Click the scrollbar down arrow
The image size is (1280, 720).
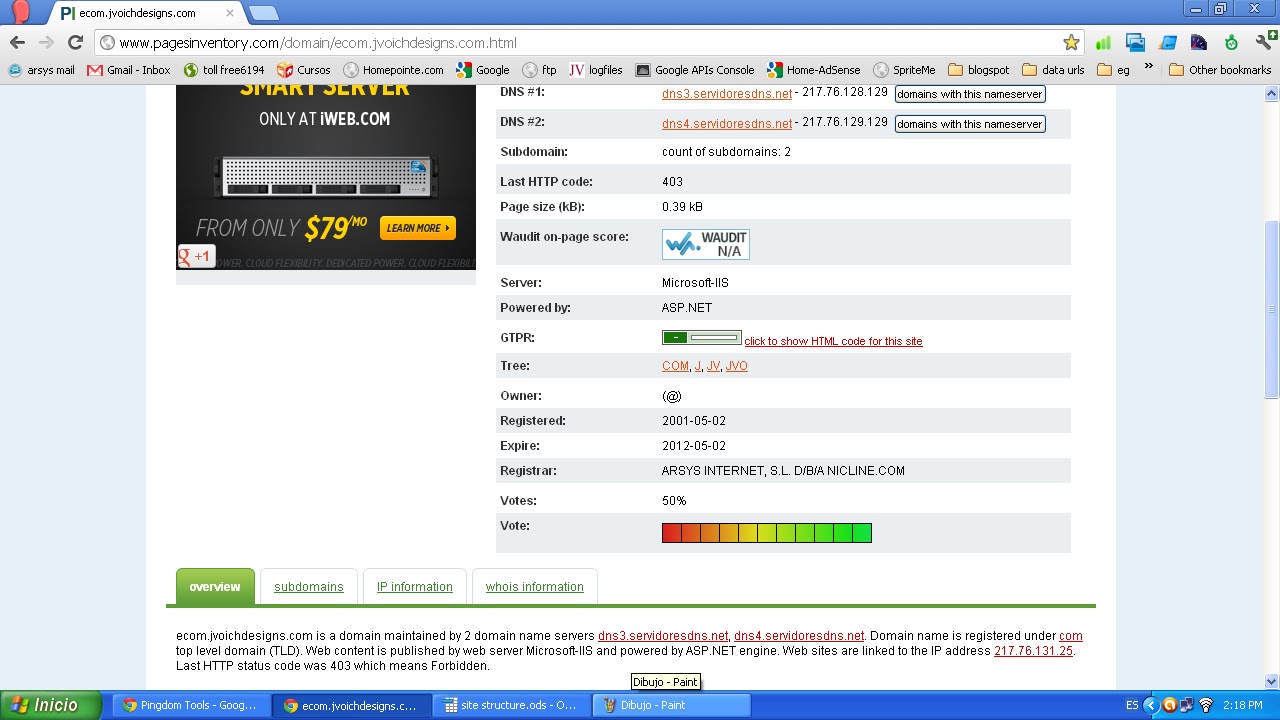(x=1272, y=682)
